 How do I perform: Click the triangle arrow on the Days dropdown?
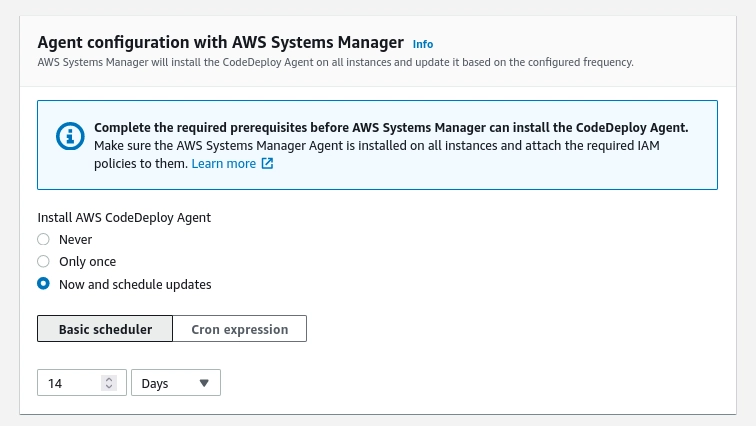[x=204, y=383]
